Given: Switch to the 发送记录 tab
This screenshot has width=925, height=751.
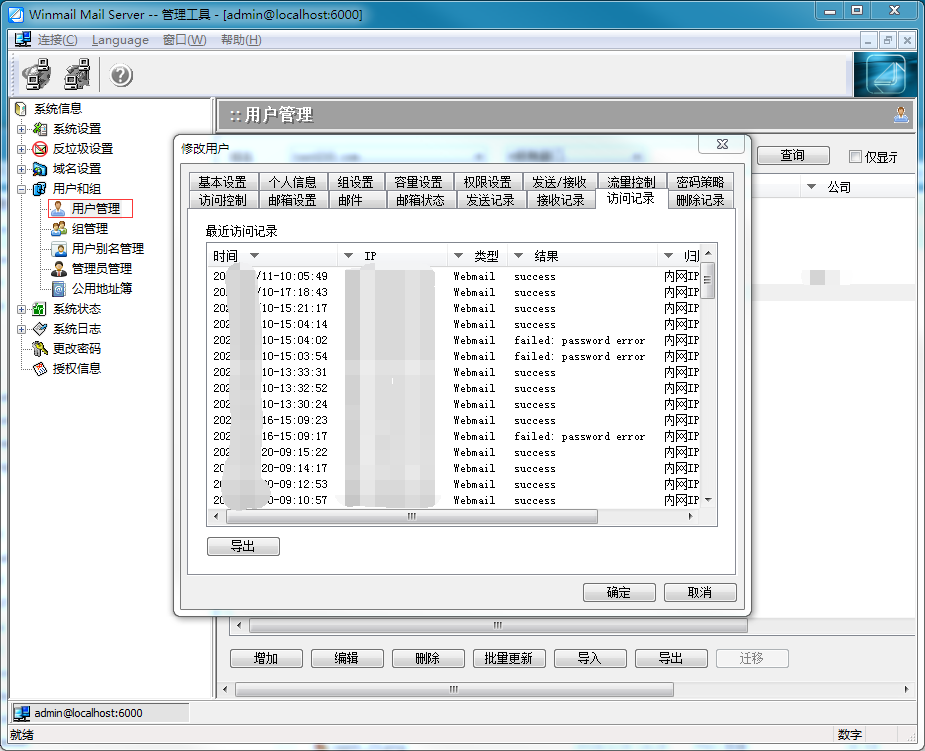Looking at the screenshot, I should (490, 200).
